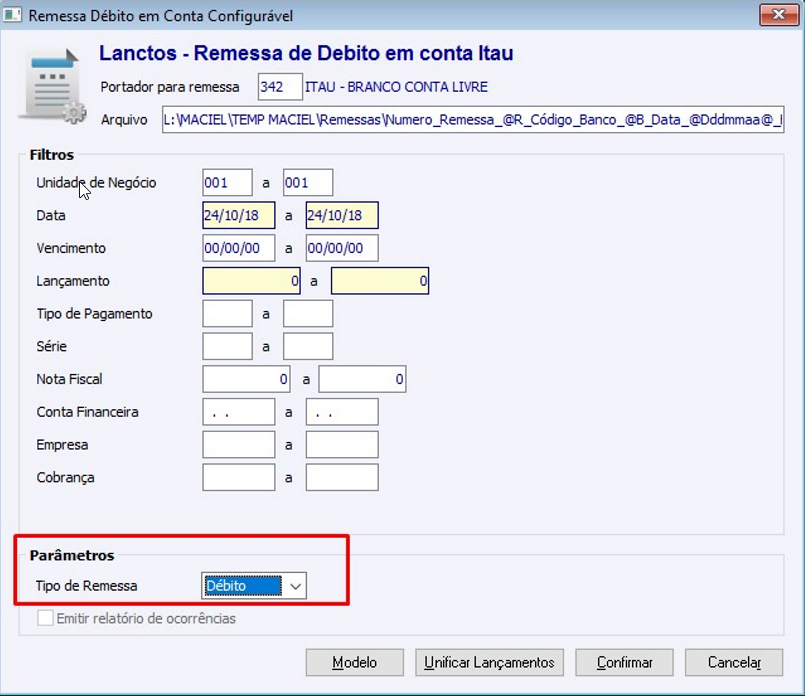Viewport: 805px width, 696px height.
Task: Click the starting Data field 24/10/18
Action: pyautogui.click(x=239, y=216)
